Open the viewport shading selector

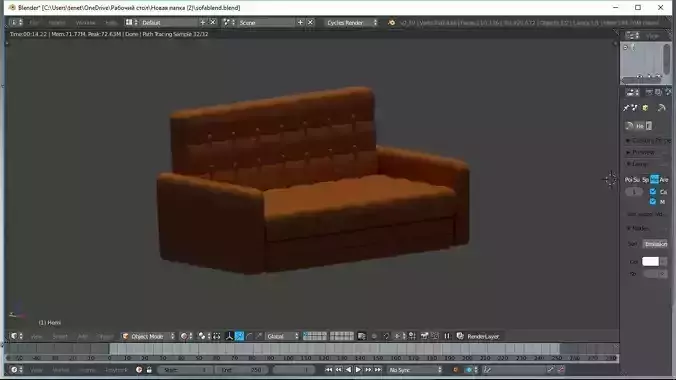pyautogui.click(x=186, y=336)
